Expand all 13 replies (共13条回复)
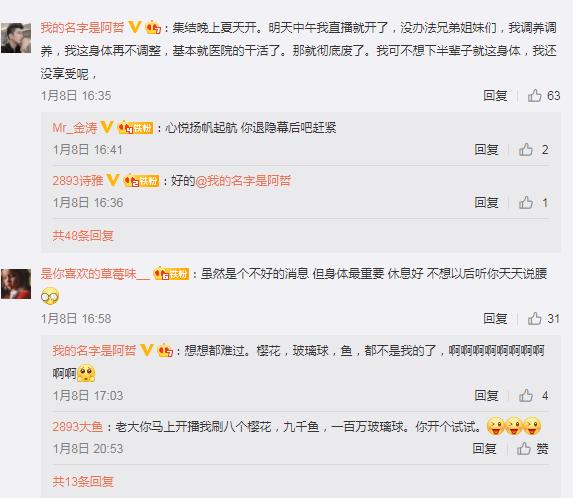Image resolution: width=573 pixels, height=498 pixels. [x=83, y=482]
